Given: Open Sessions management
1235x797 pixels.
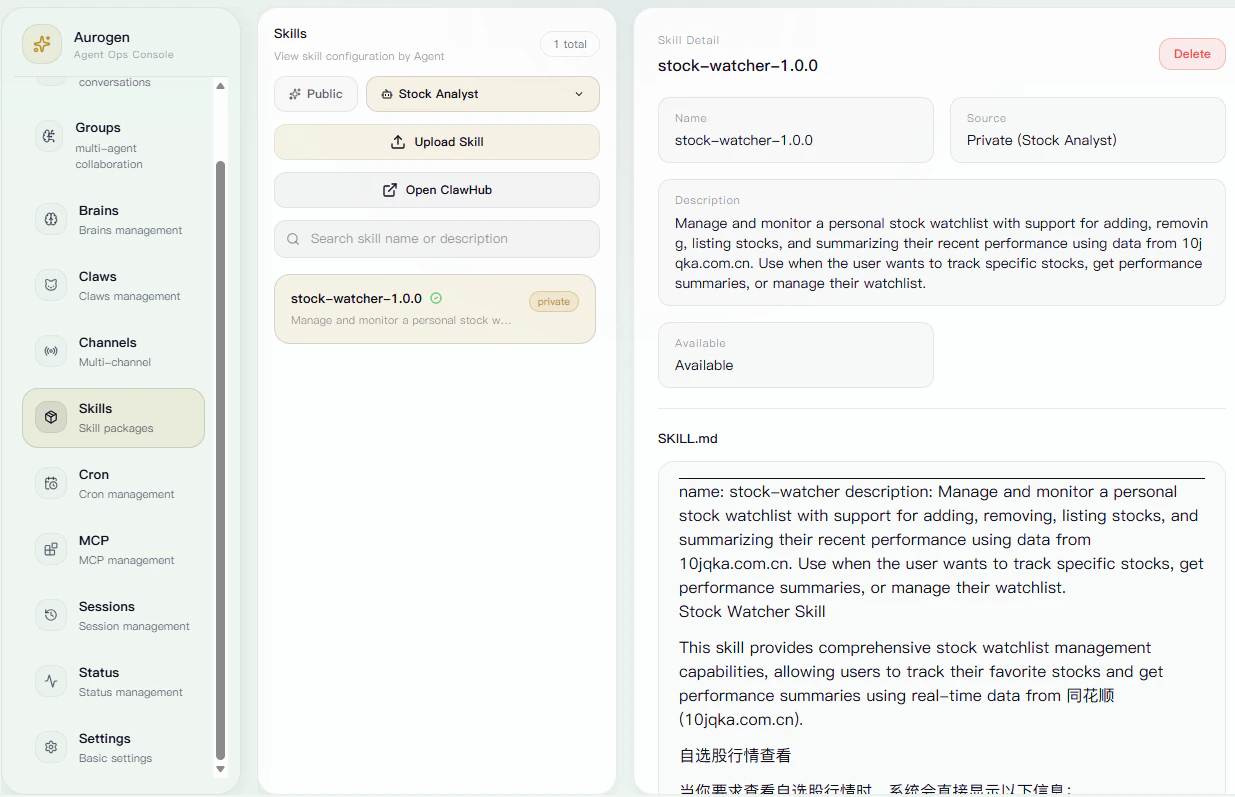Looking at the screenshot, I should (113, 616).
